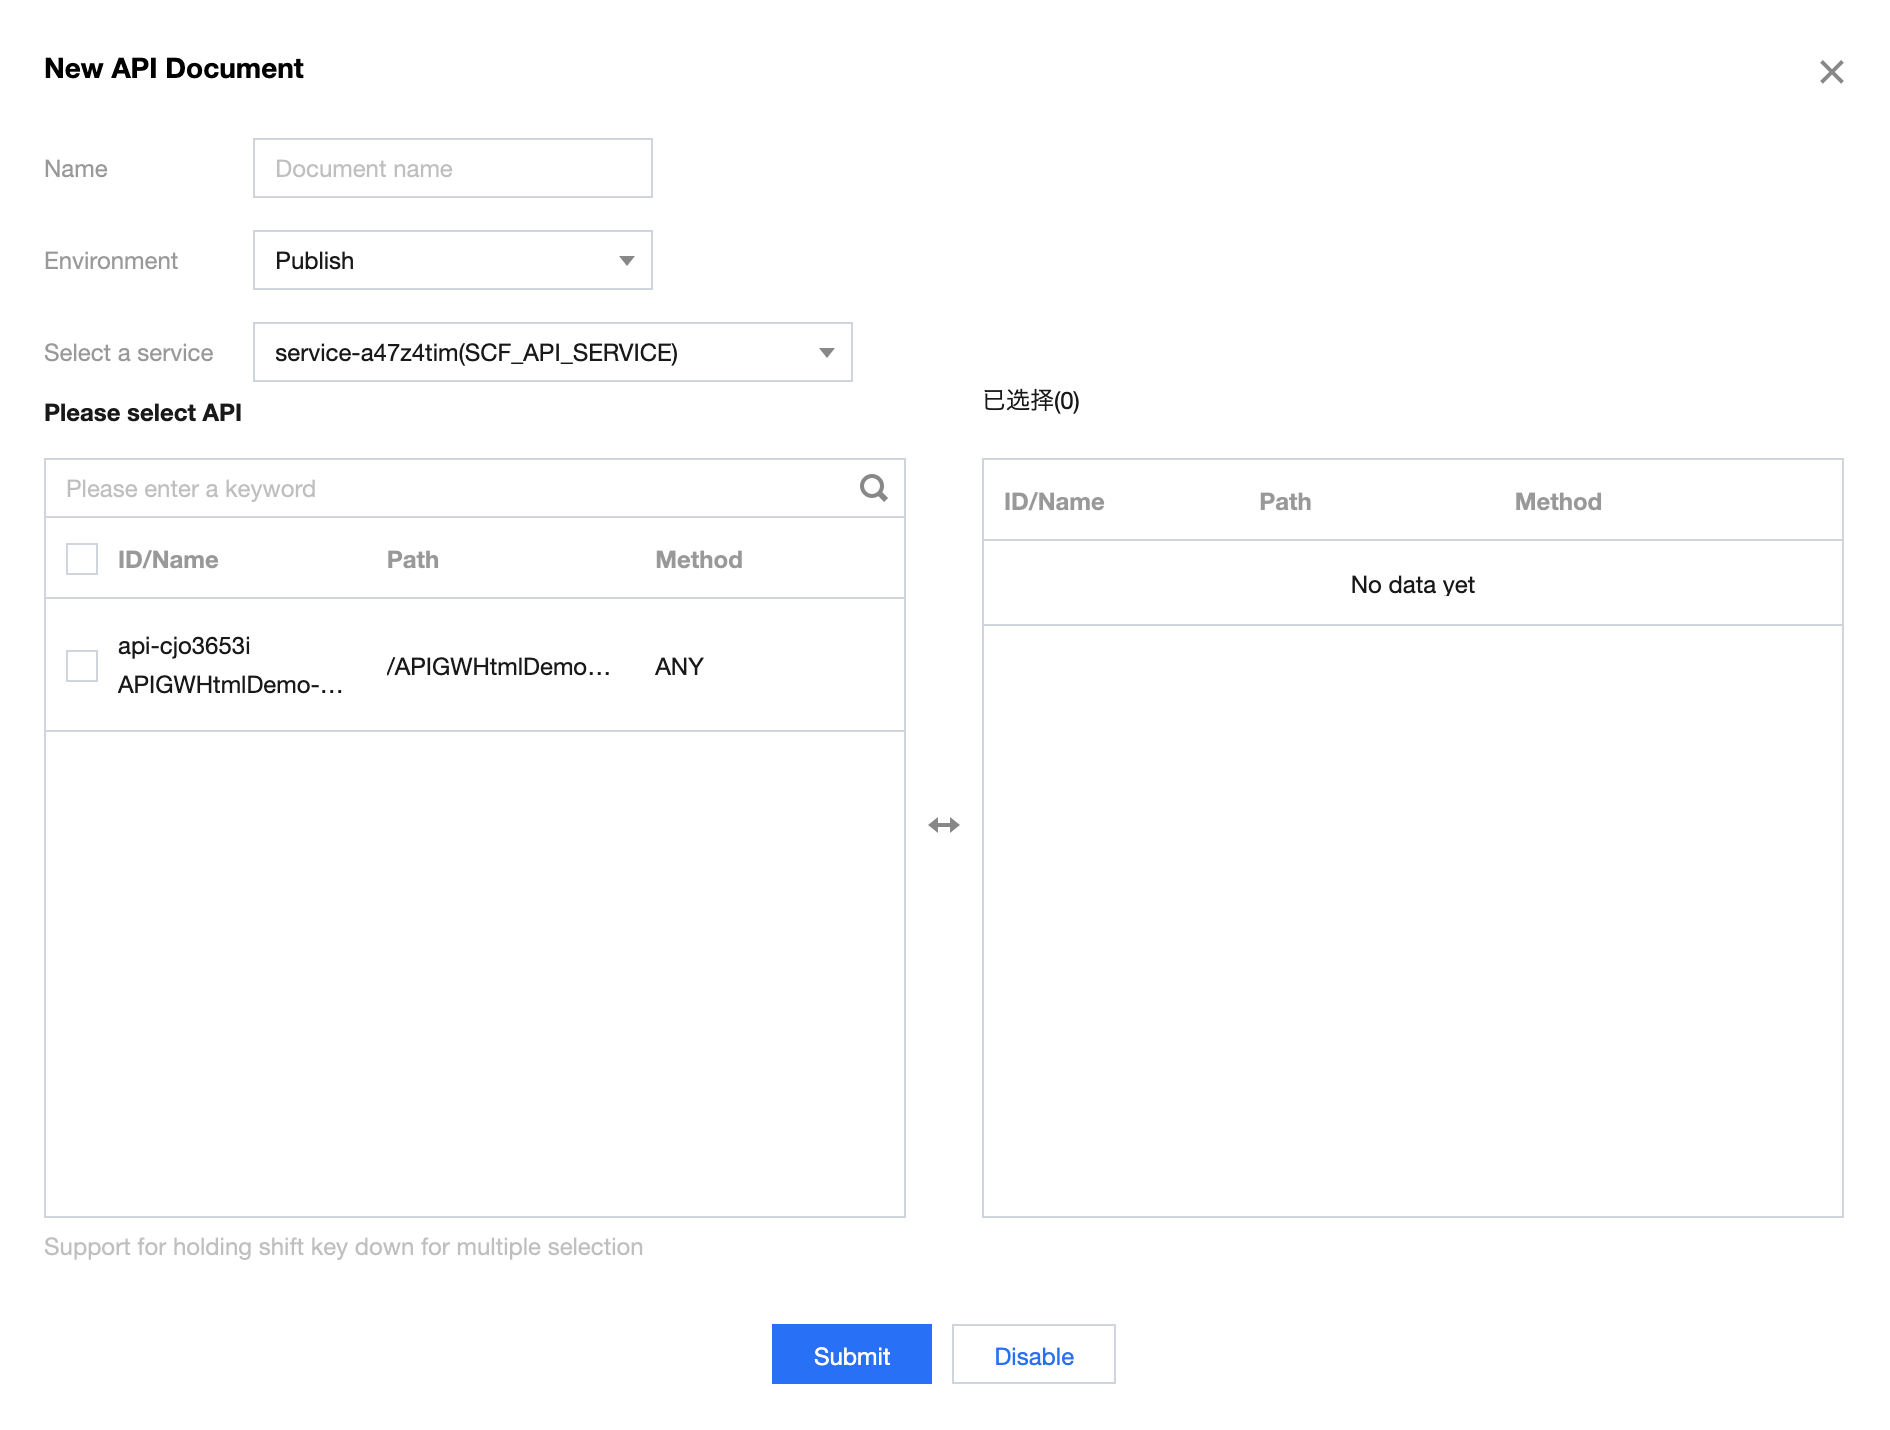Focus the Document name input field
The image size is (1890, 1430).
click(x=452, y=169)
